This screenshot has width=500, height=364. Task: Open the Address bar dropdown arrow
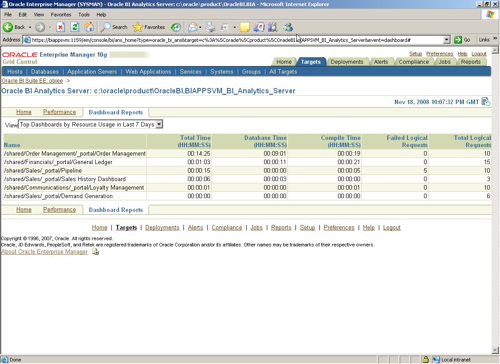tap(447, 40)
